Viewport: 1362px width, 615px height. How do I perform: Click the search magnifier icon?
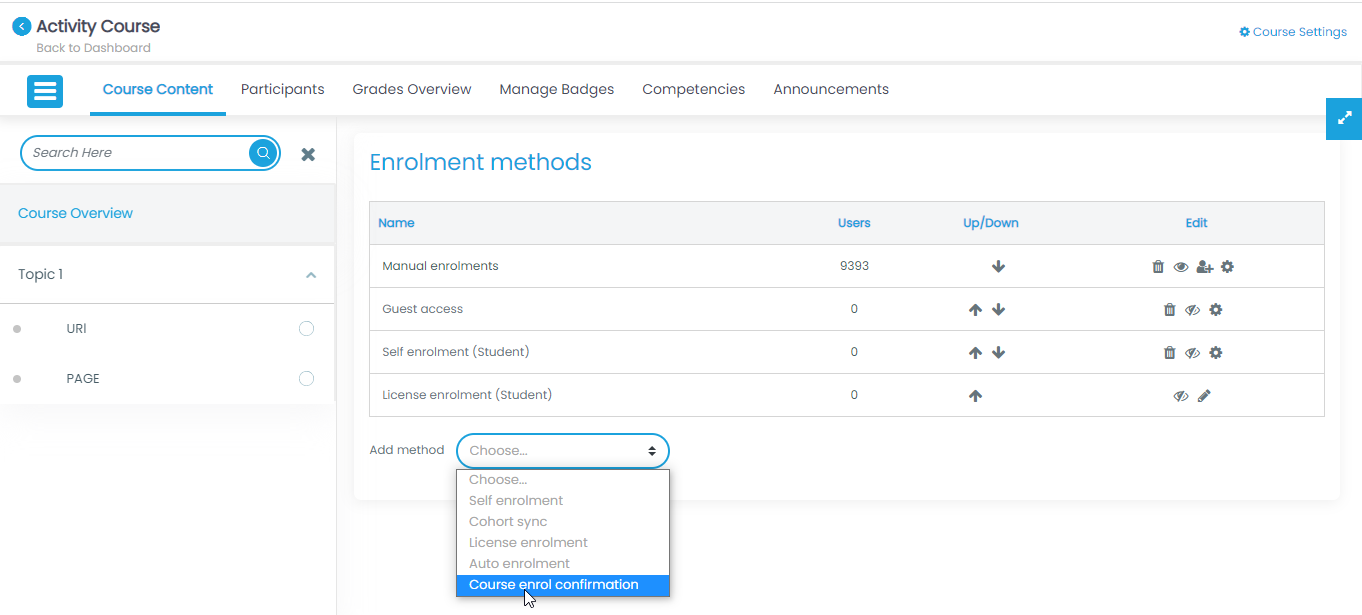263,153
